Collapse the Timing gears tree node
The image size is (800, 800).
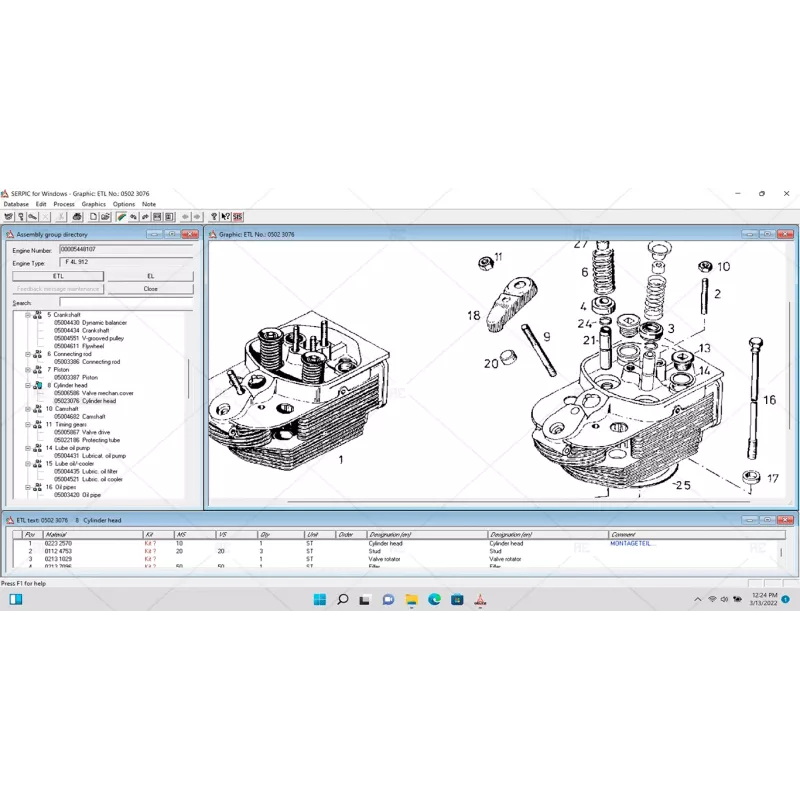coord(27,424)
